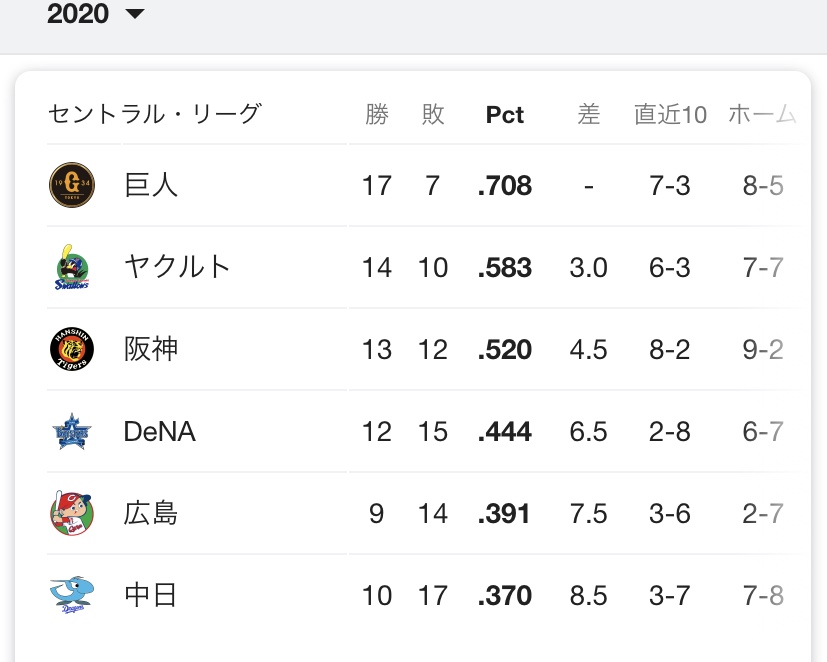The image size is (827, 662).
Task: Open the 広島 team page
Action: pos(151,513)
